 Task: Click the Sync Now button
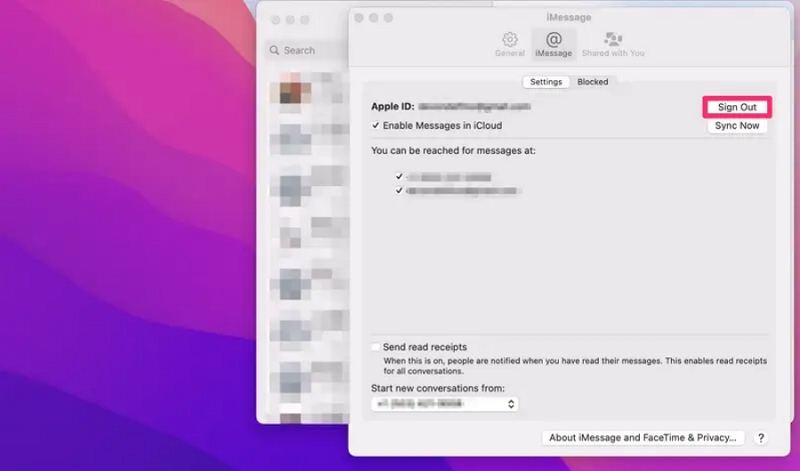[x=737, y=126]
